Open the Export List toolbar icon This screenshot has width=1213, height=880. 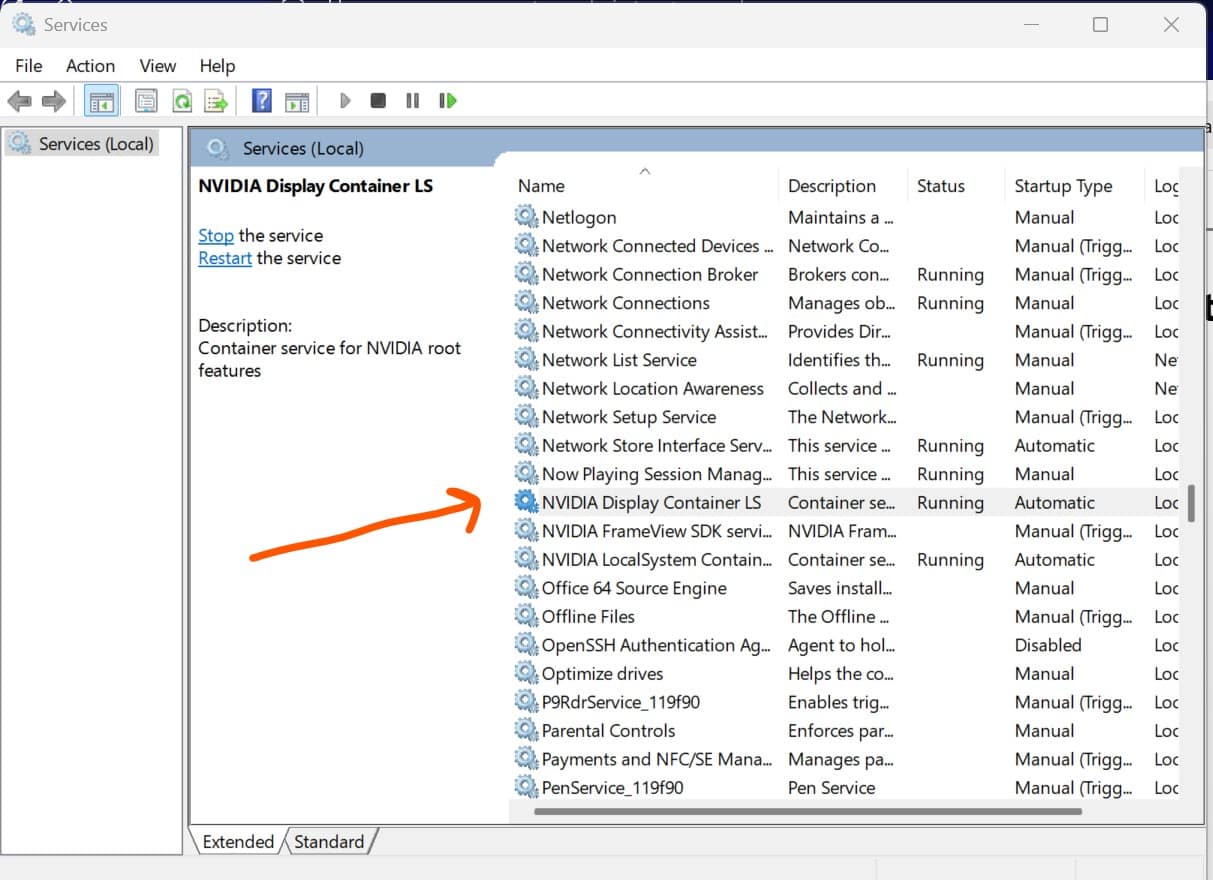[x=217, y=100]
